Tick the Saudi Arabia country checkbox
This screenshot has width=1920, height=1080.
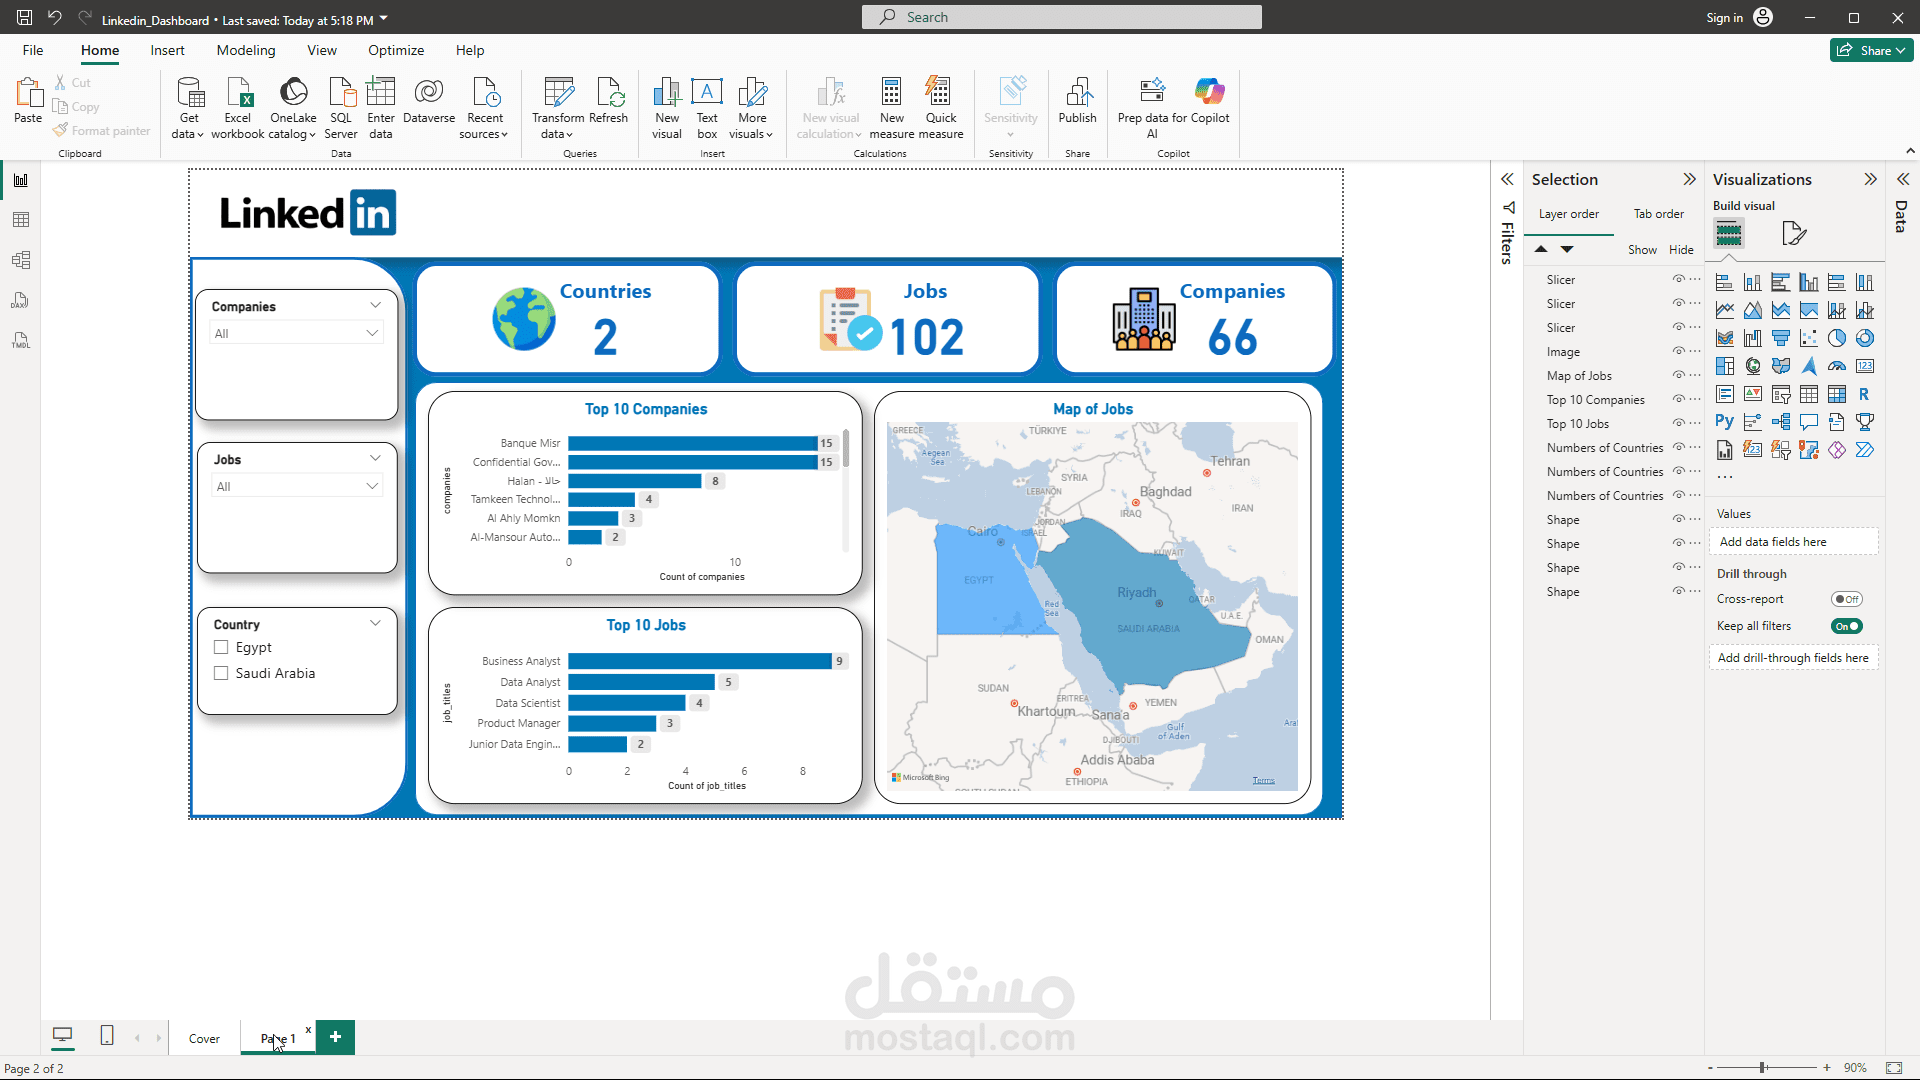tap(222, 674)
